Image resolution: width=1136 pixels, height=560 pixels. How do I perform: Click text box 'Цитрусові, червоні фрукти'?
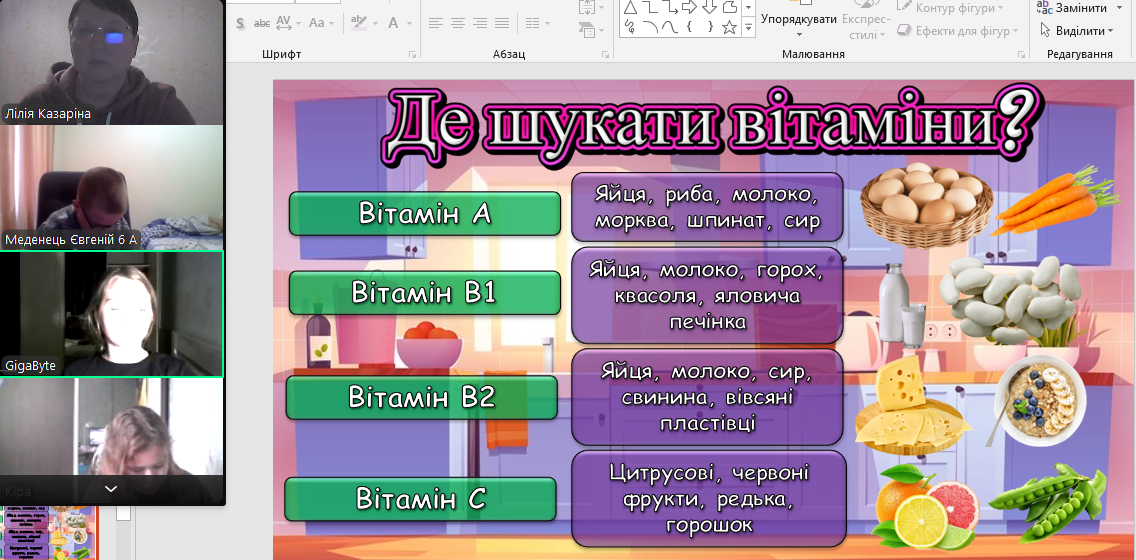click(x=709, y=498)
